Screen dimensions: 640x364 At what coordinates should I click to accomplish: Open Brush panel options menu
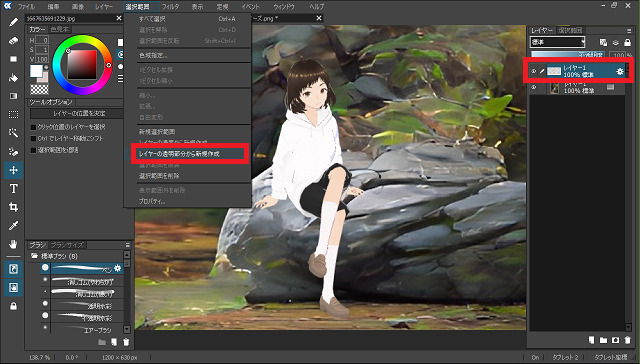point(128,245)
